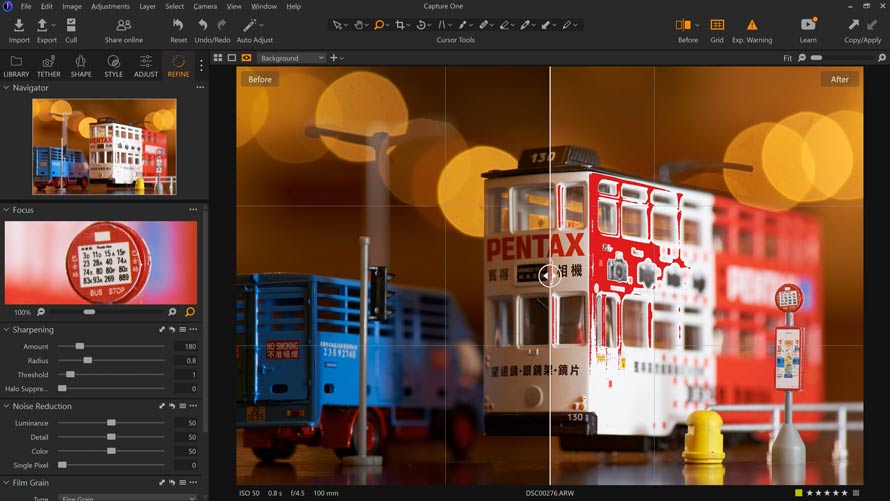This screenshot has width=890, height=501.
Task: Click the Undo arrow icon
Action: [x=203, y=25]
